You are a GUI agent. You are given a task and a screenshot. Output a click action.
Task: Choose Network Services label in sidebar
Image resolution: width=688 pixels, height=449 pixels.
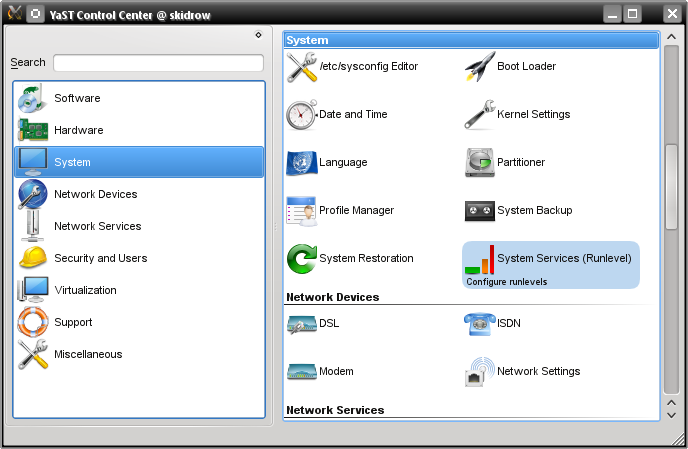tap(98, 226)
